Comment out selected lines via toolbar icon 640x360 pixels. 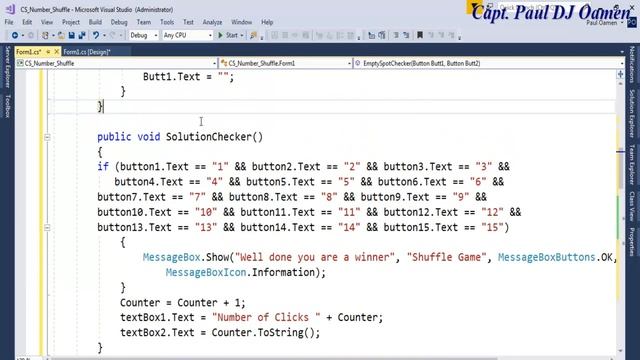pyautogui.click(x=396, y=36)
